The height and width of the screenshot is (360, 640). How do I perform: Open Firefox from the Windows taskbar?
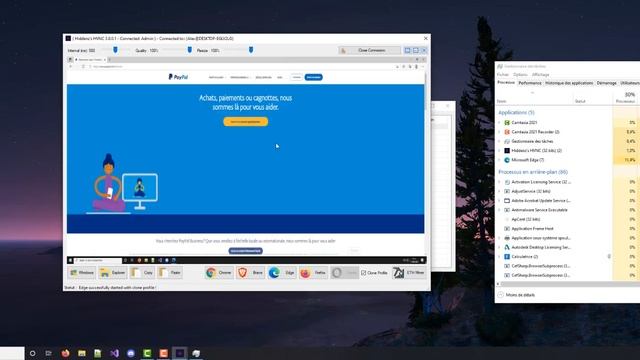pos(65,353)
